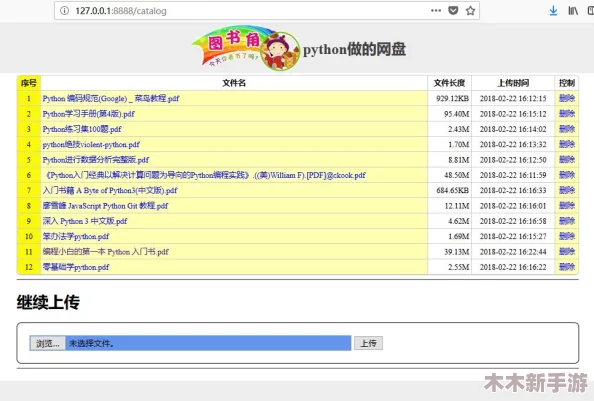Click the python做的网盘 title text
The image size is (594, 401).
pyautogui.click(x=355, y=49)
